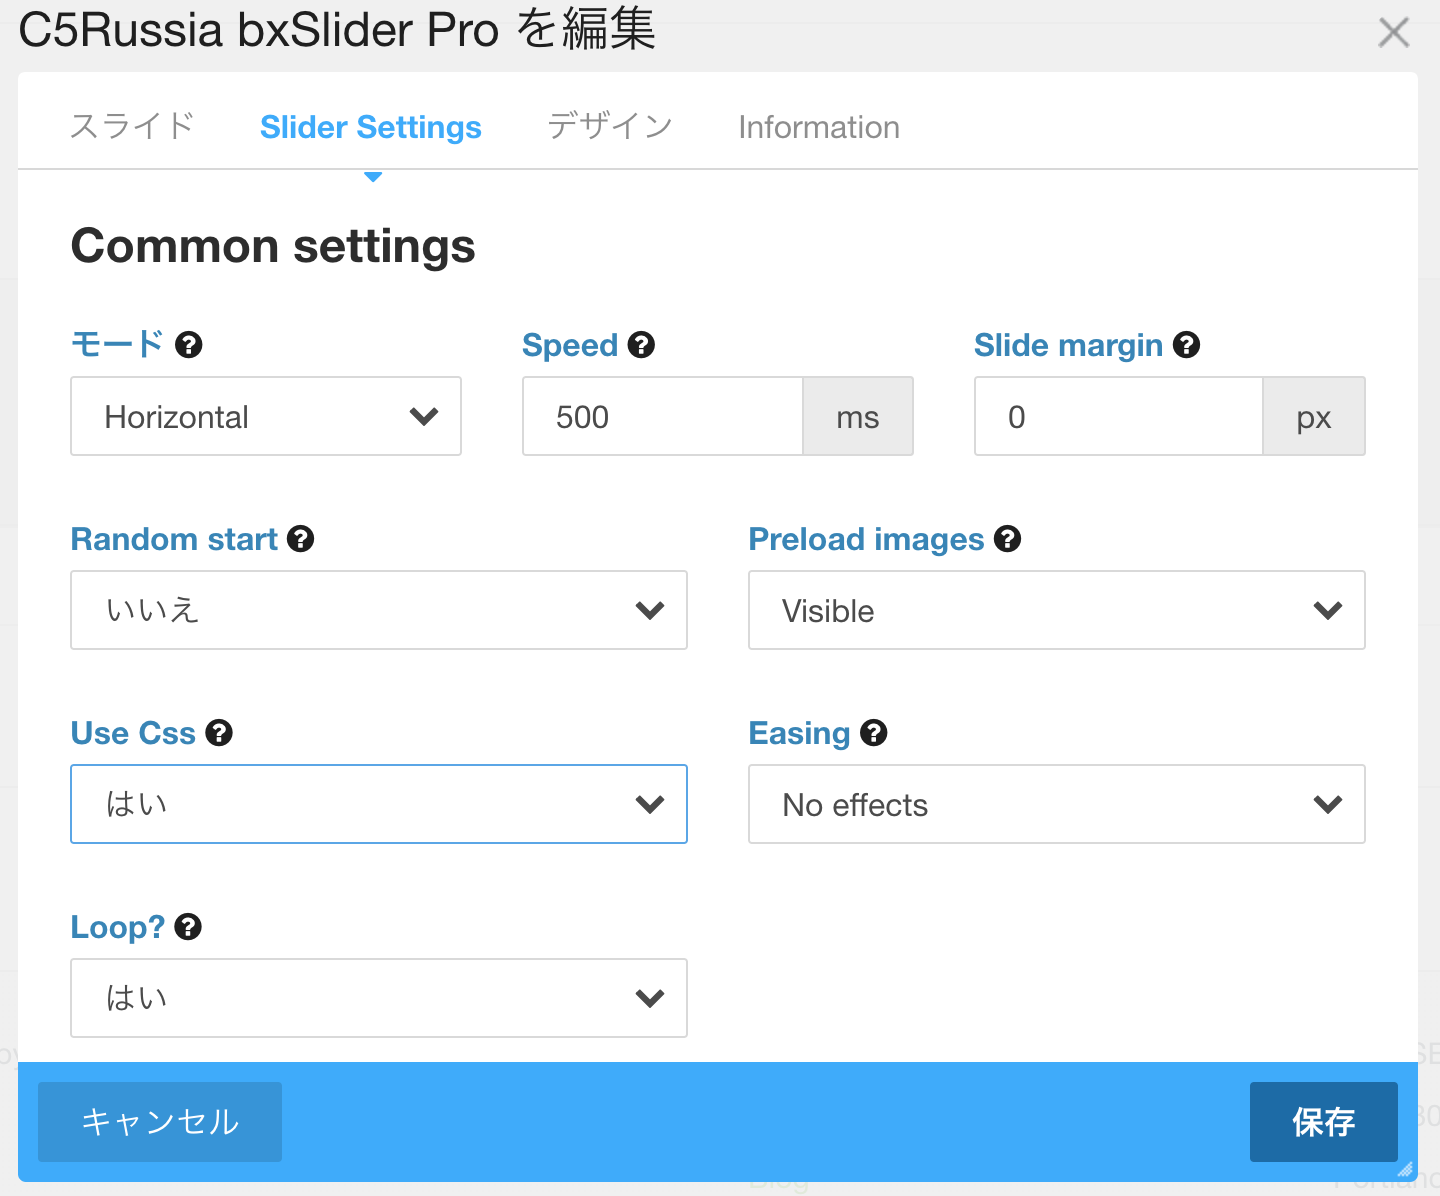The width and height of the screenshot is (1440, 1196).
Task: Click the Speed label
Action: (570, 345)
